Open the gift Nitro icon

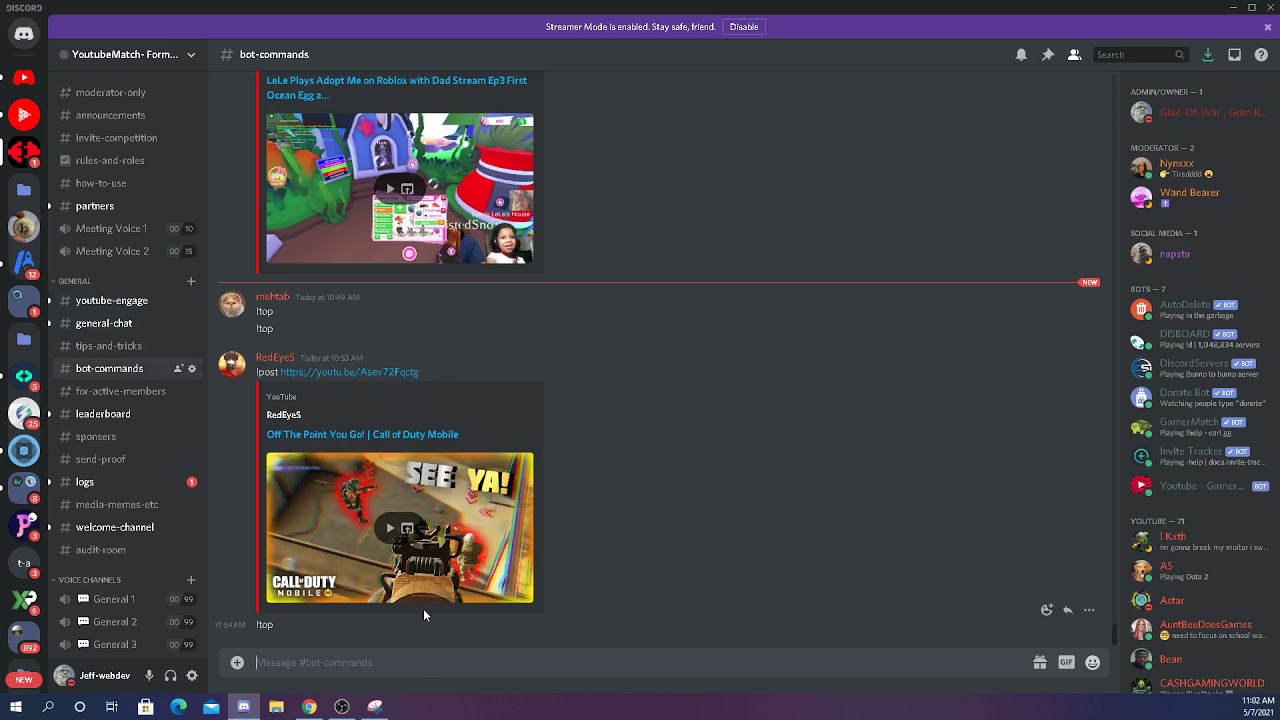(x=1040, y=662)
